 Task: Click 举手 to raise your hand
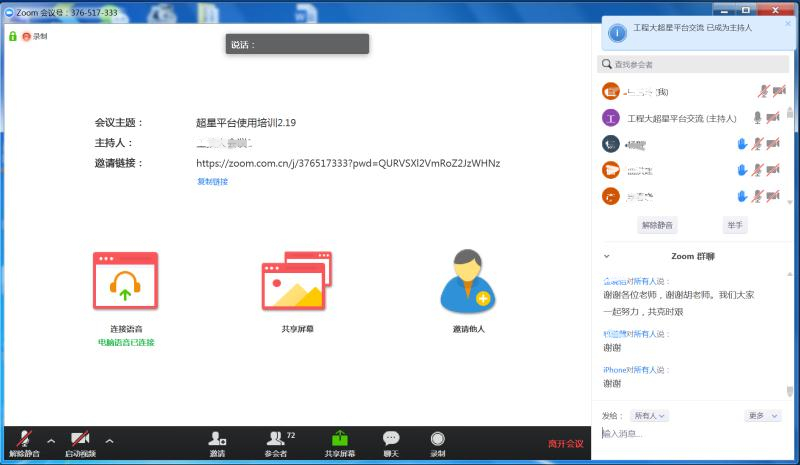[735, 226]
